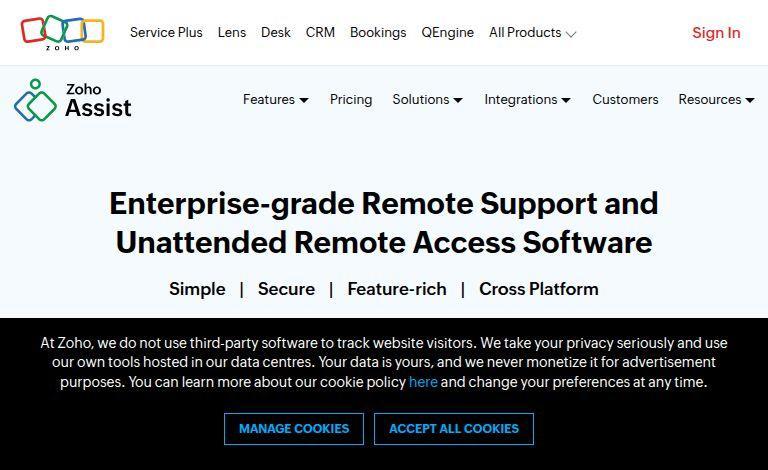768x470 pixels.
Task: Open the cookie policy 'here' link
Action: coord(423,382)
